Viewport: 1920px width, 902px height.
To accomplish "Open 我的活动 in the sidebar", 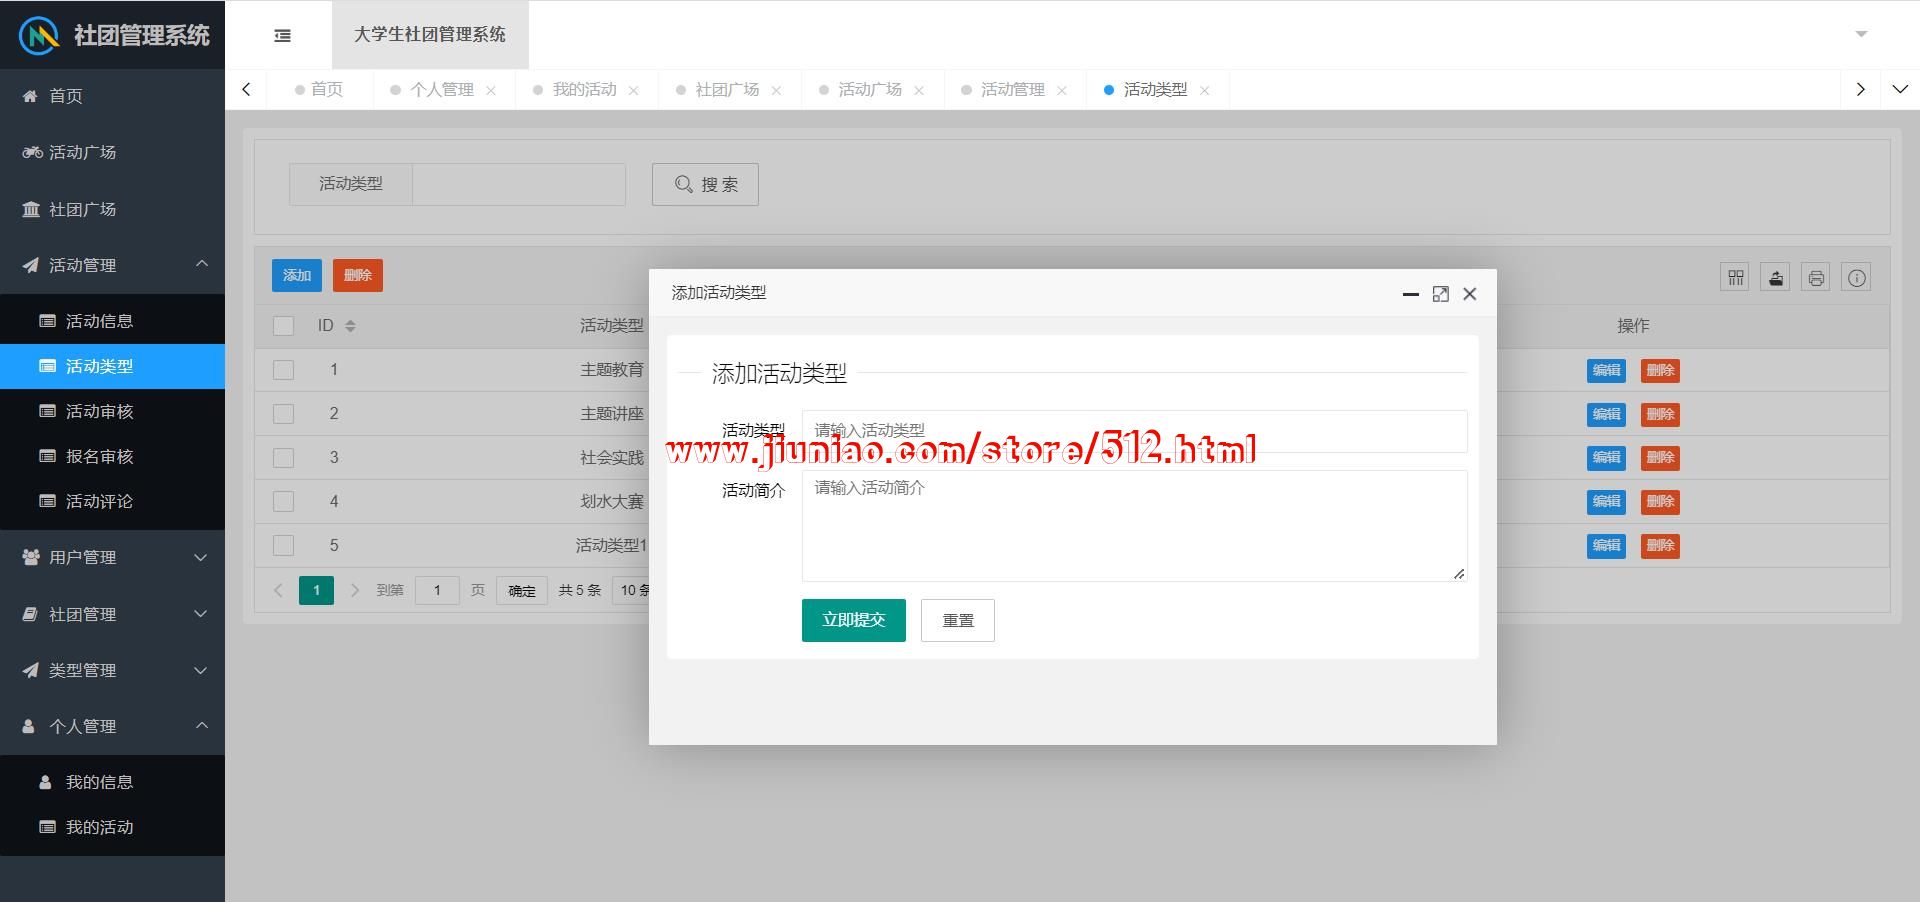I will click(x=112, y=827).
